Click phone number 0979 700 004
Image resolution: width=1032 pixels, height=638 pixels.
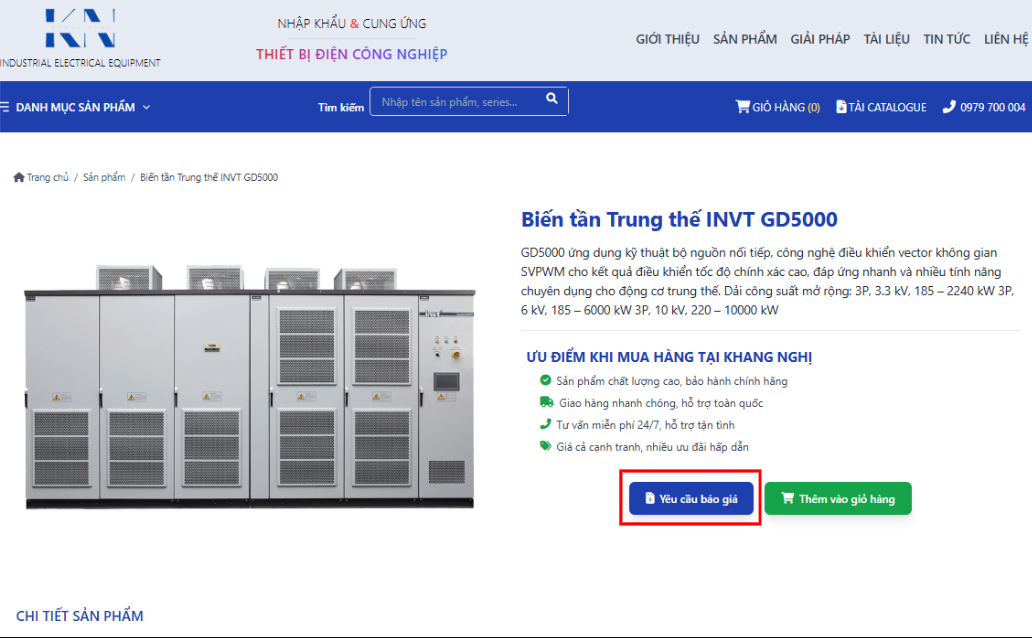pyautogui.click(x=993, y=107)
